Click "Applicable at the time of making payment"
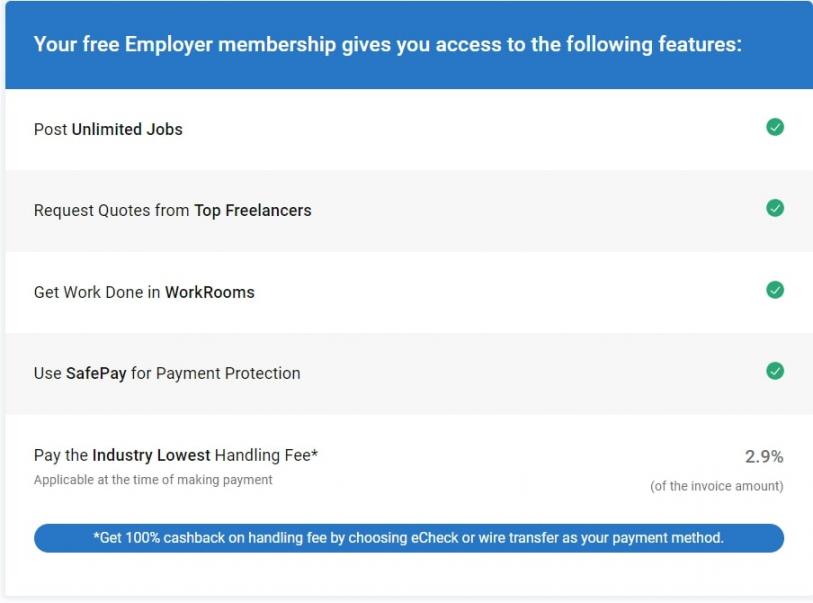The height and width of the screenshot is (603, 813). [x=153, y=480]
